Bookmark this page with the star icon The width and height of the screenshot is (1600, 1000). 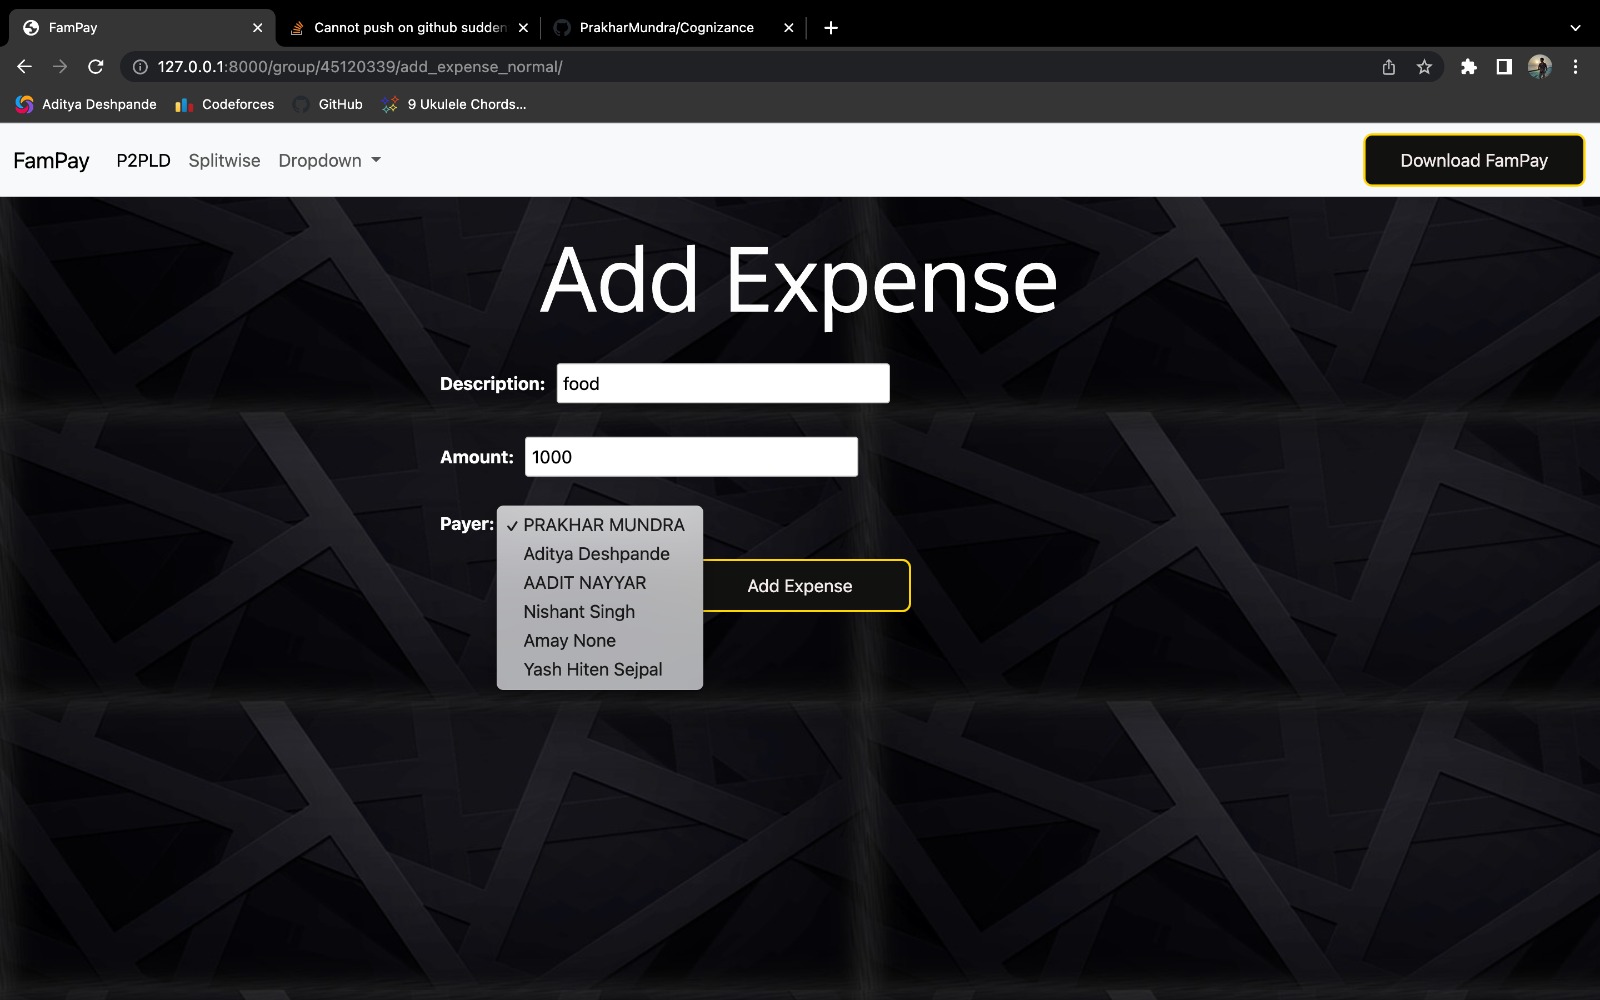pos(1424,67)
